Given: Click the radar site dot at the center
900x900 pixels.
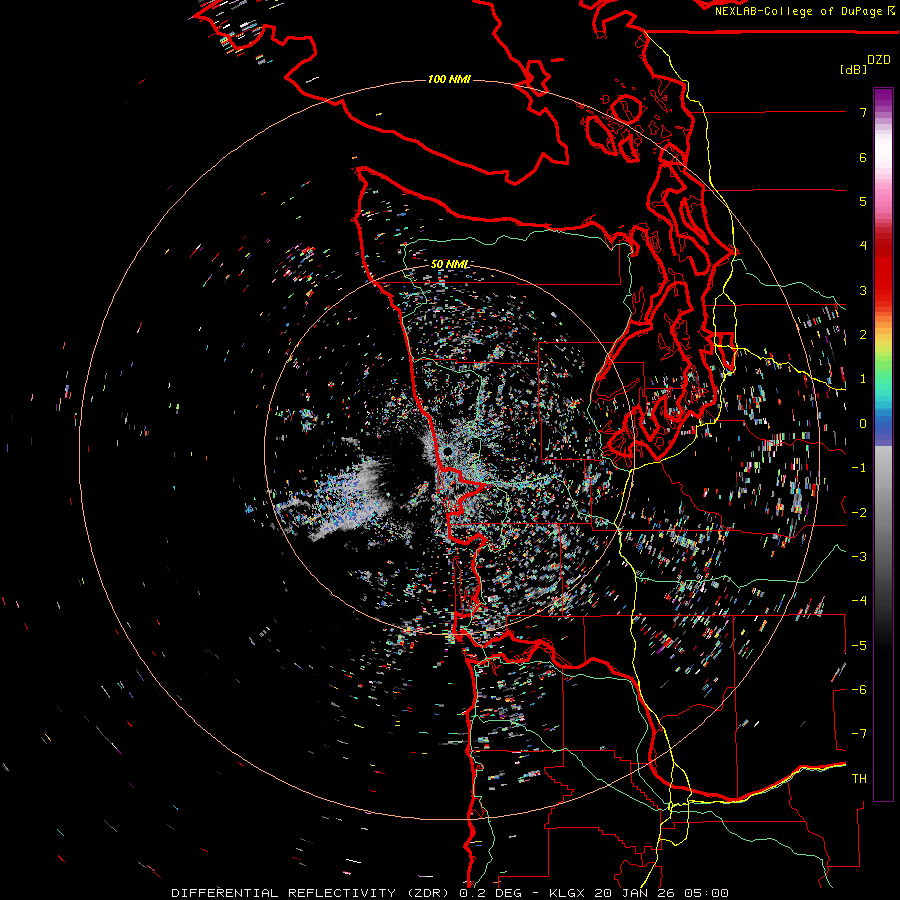Looking at the screenshot, I should coord(447,452).
